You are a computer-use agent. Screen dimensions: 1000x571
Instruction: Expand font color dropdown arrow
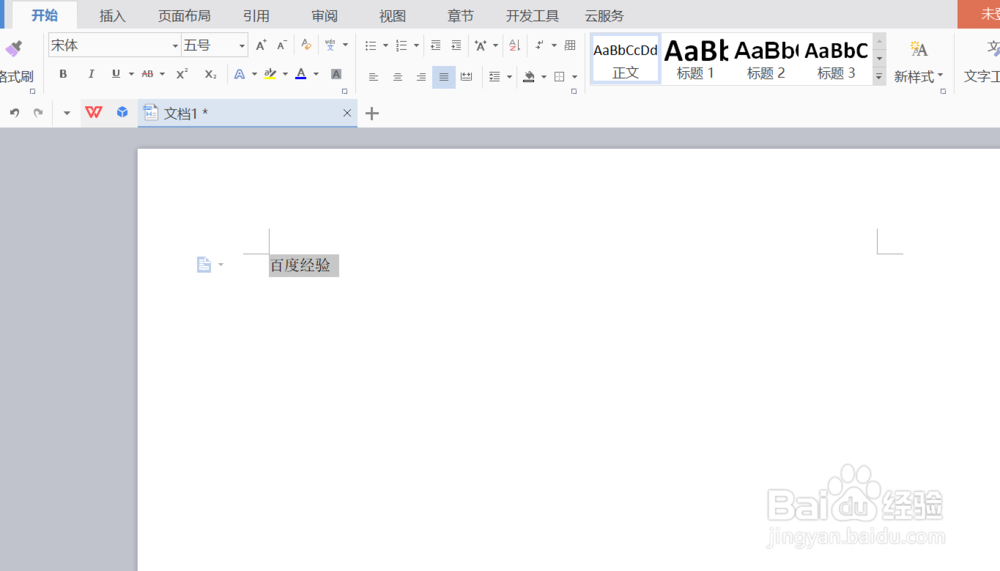pyautogui.click(x=316, y=74)
